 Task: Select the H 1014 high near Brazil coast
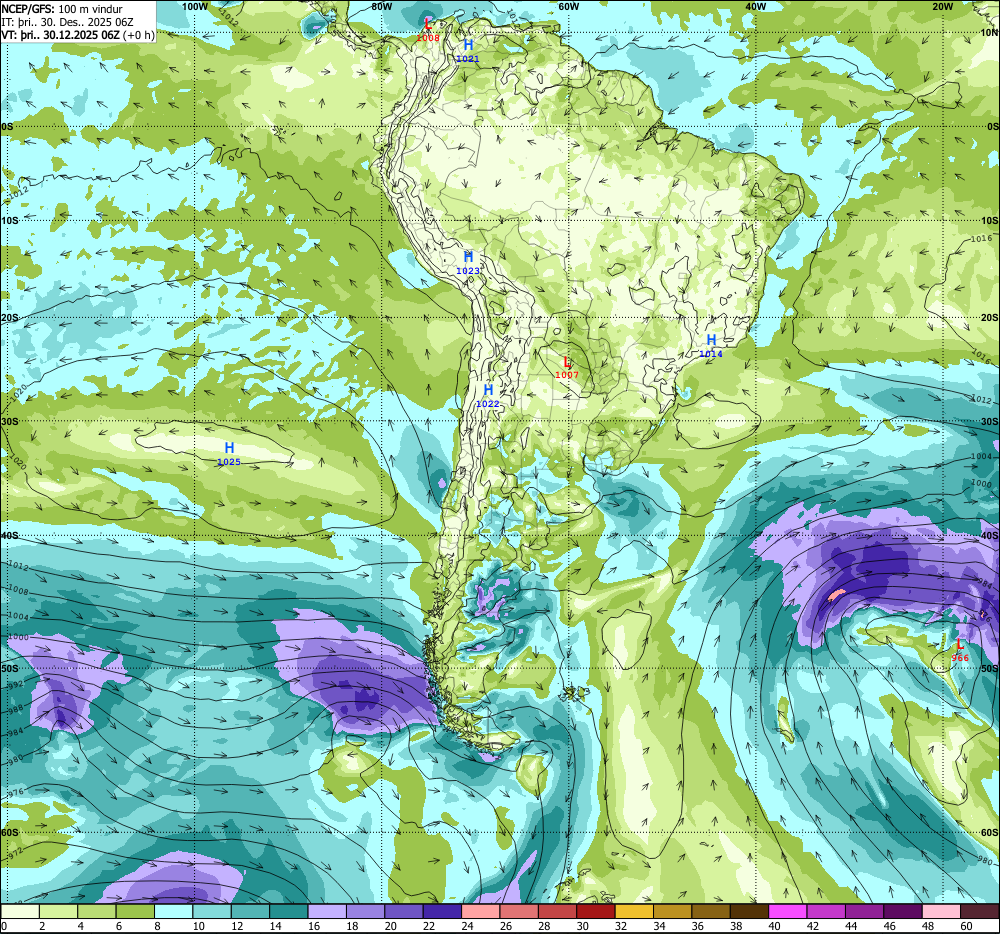(x=711, y=346)
